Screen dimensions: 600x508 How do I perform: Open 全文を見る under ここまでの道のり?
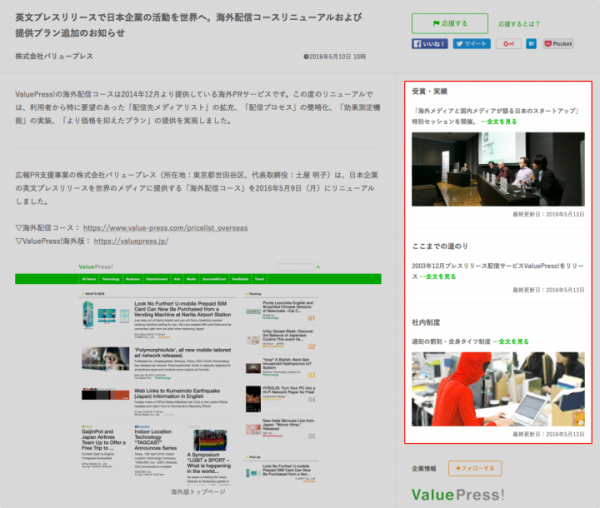point(438,277)
